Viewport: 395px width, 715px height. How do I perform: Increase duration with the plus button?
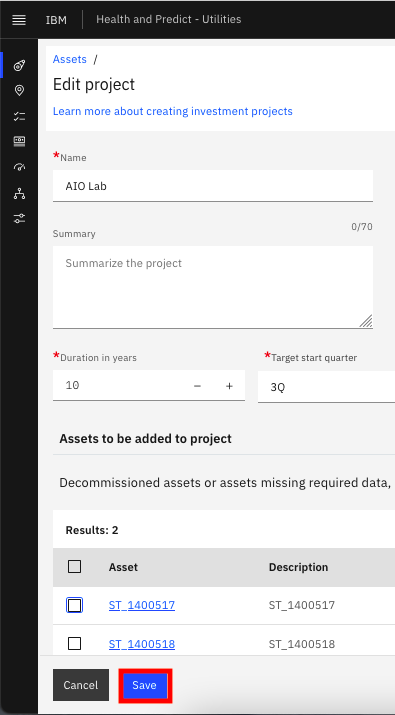[x=229, y=386]
